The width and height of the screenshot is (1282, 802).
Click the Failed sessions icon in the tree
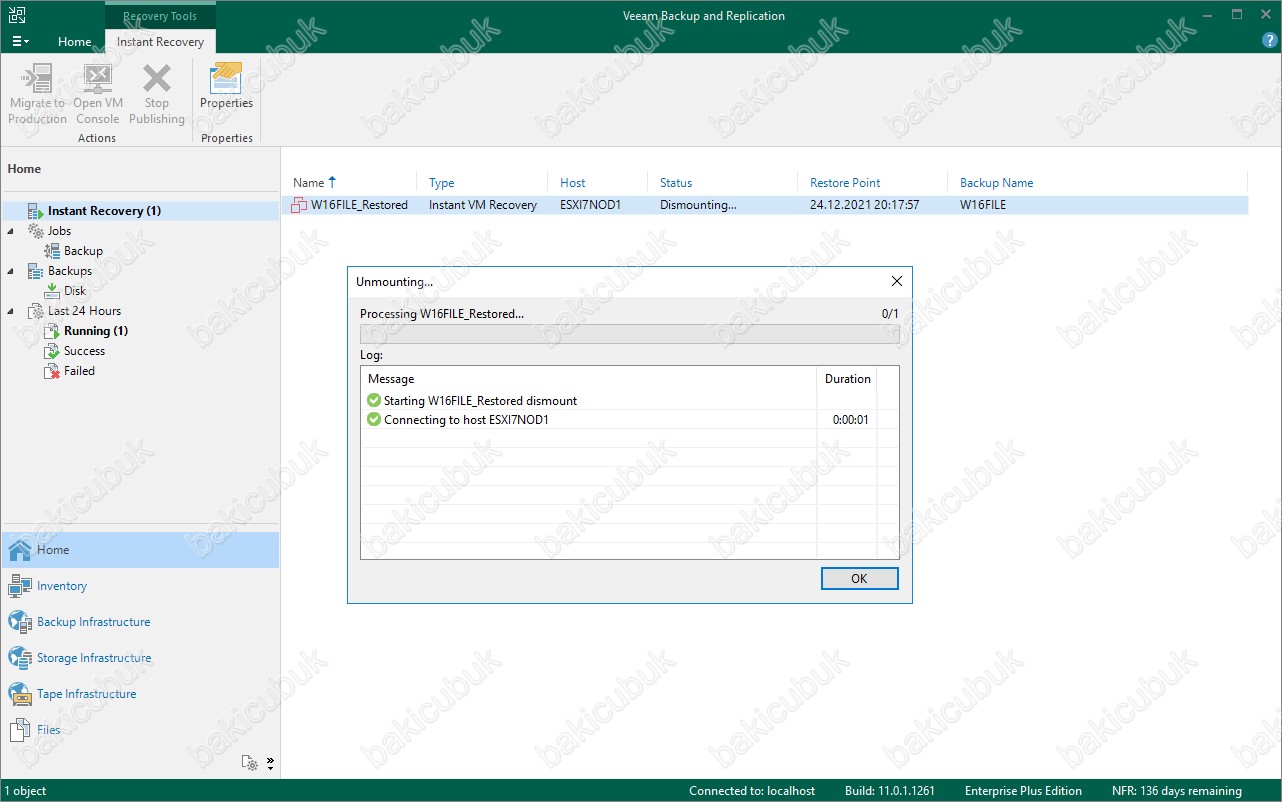click(52, 371)
